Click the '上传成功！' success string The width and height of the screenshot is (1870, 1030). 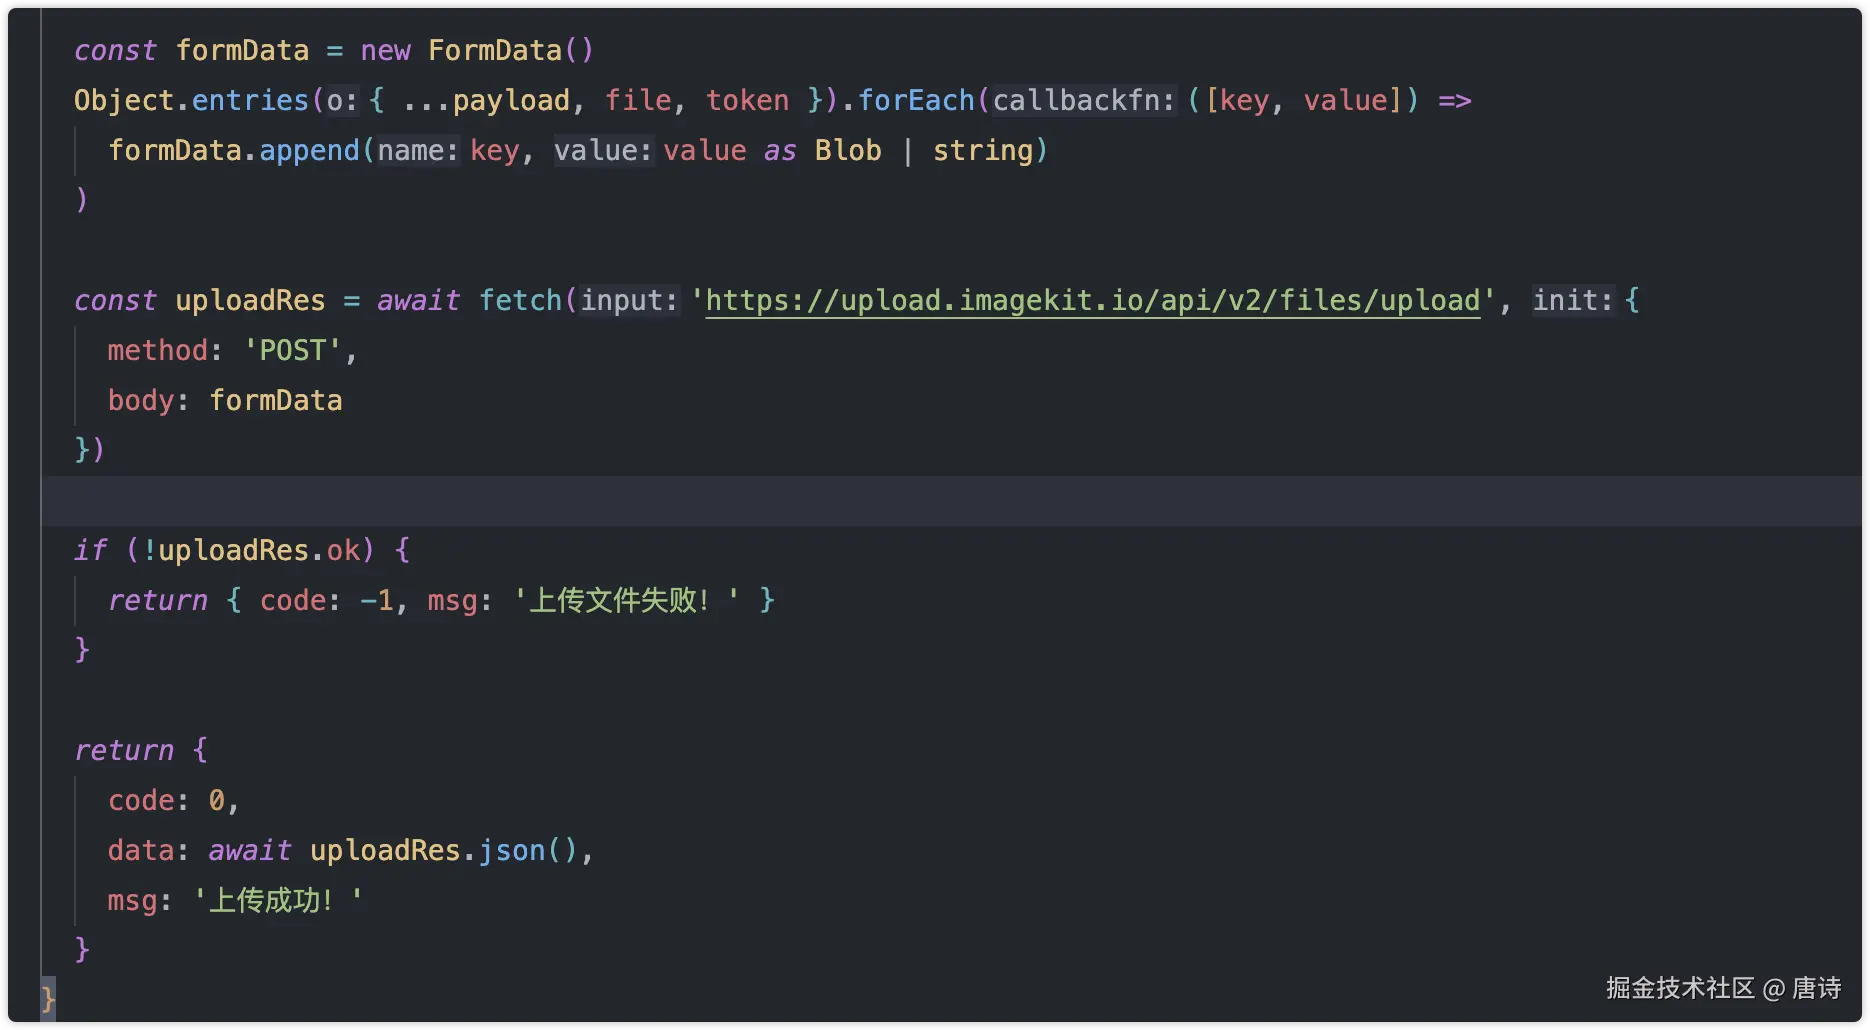click(277, 901)
